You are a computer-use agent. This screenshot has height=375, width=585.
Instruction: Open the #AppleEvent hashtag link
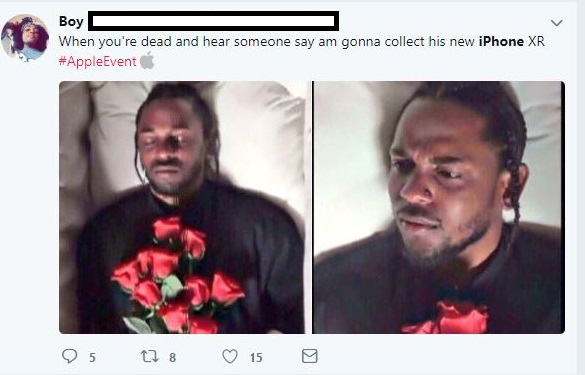(x=97, y=62)
